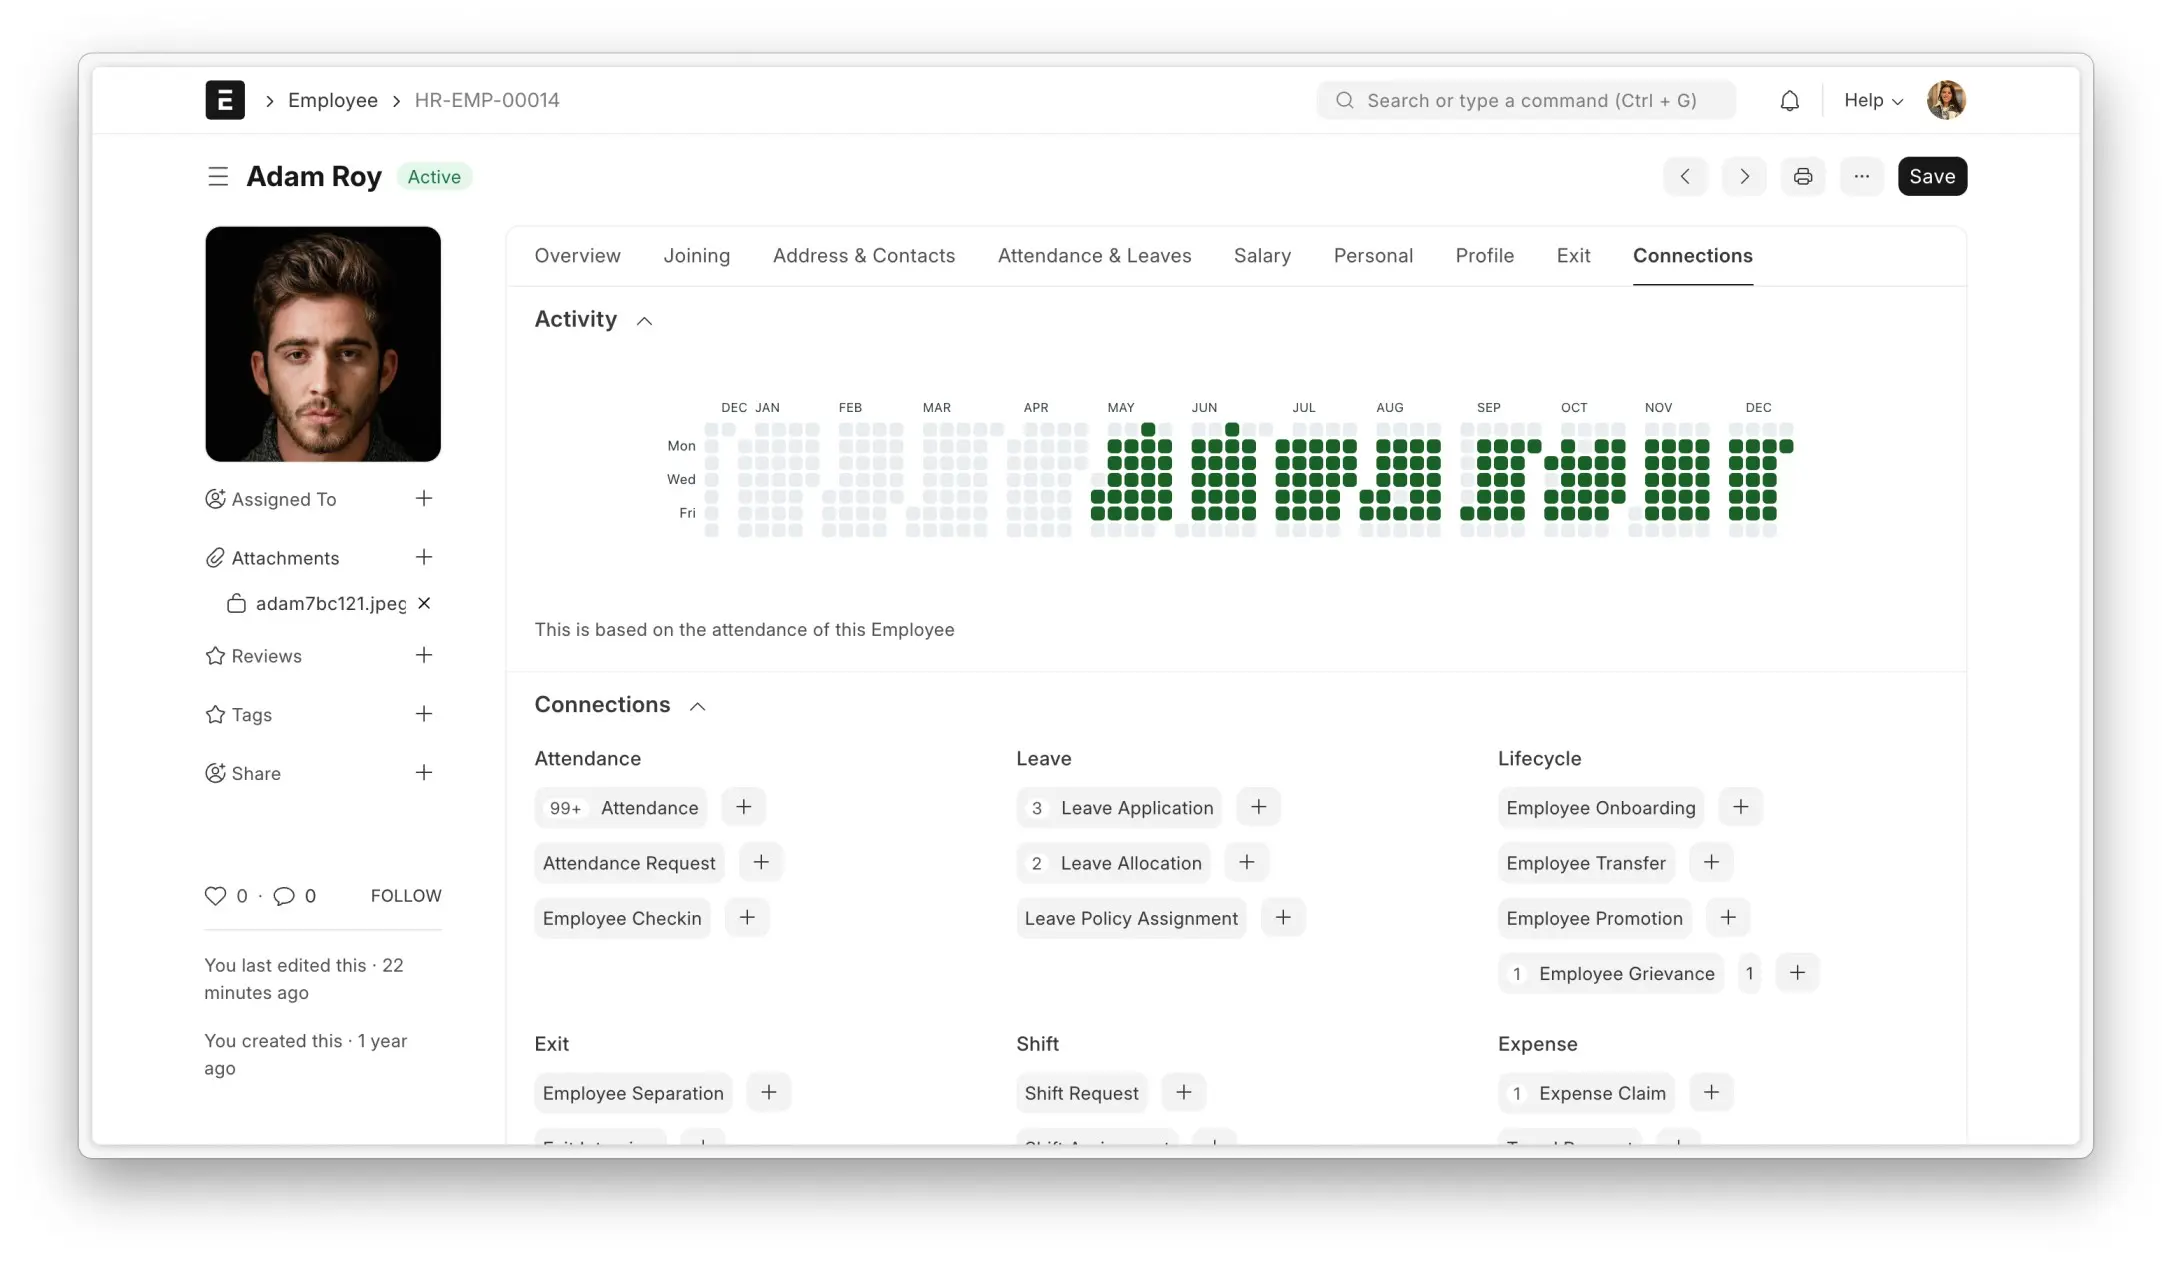Open the three-dots more options menu
The image size is (2172, 1262).
point(1861,177)
